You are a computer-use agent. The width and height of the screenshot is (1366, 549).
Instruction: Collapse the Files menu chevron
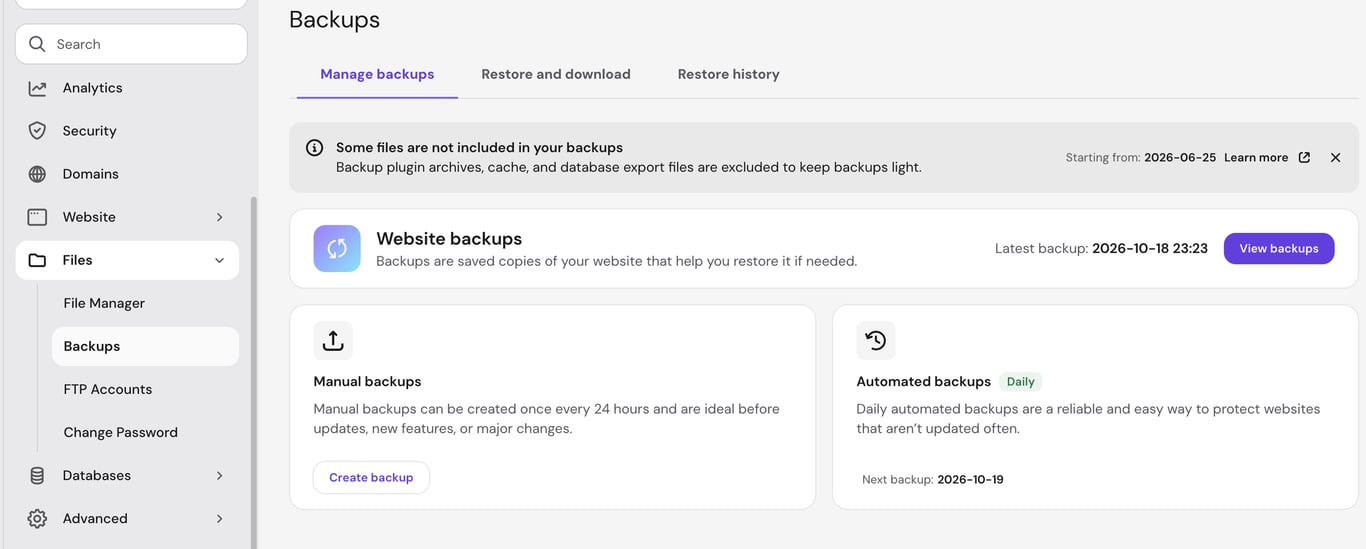pos(219,260)
